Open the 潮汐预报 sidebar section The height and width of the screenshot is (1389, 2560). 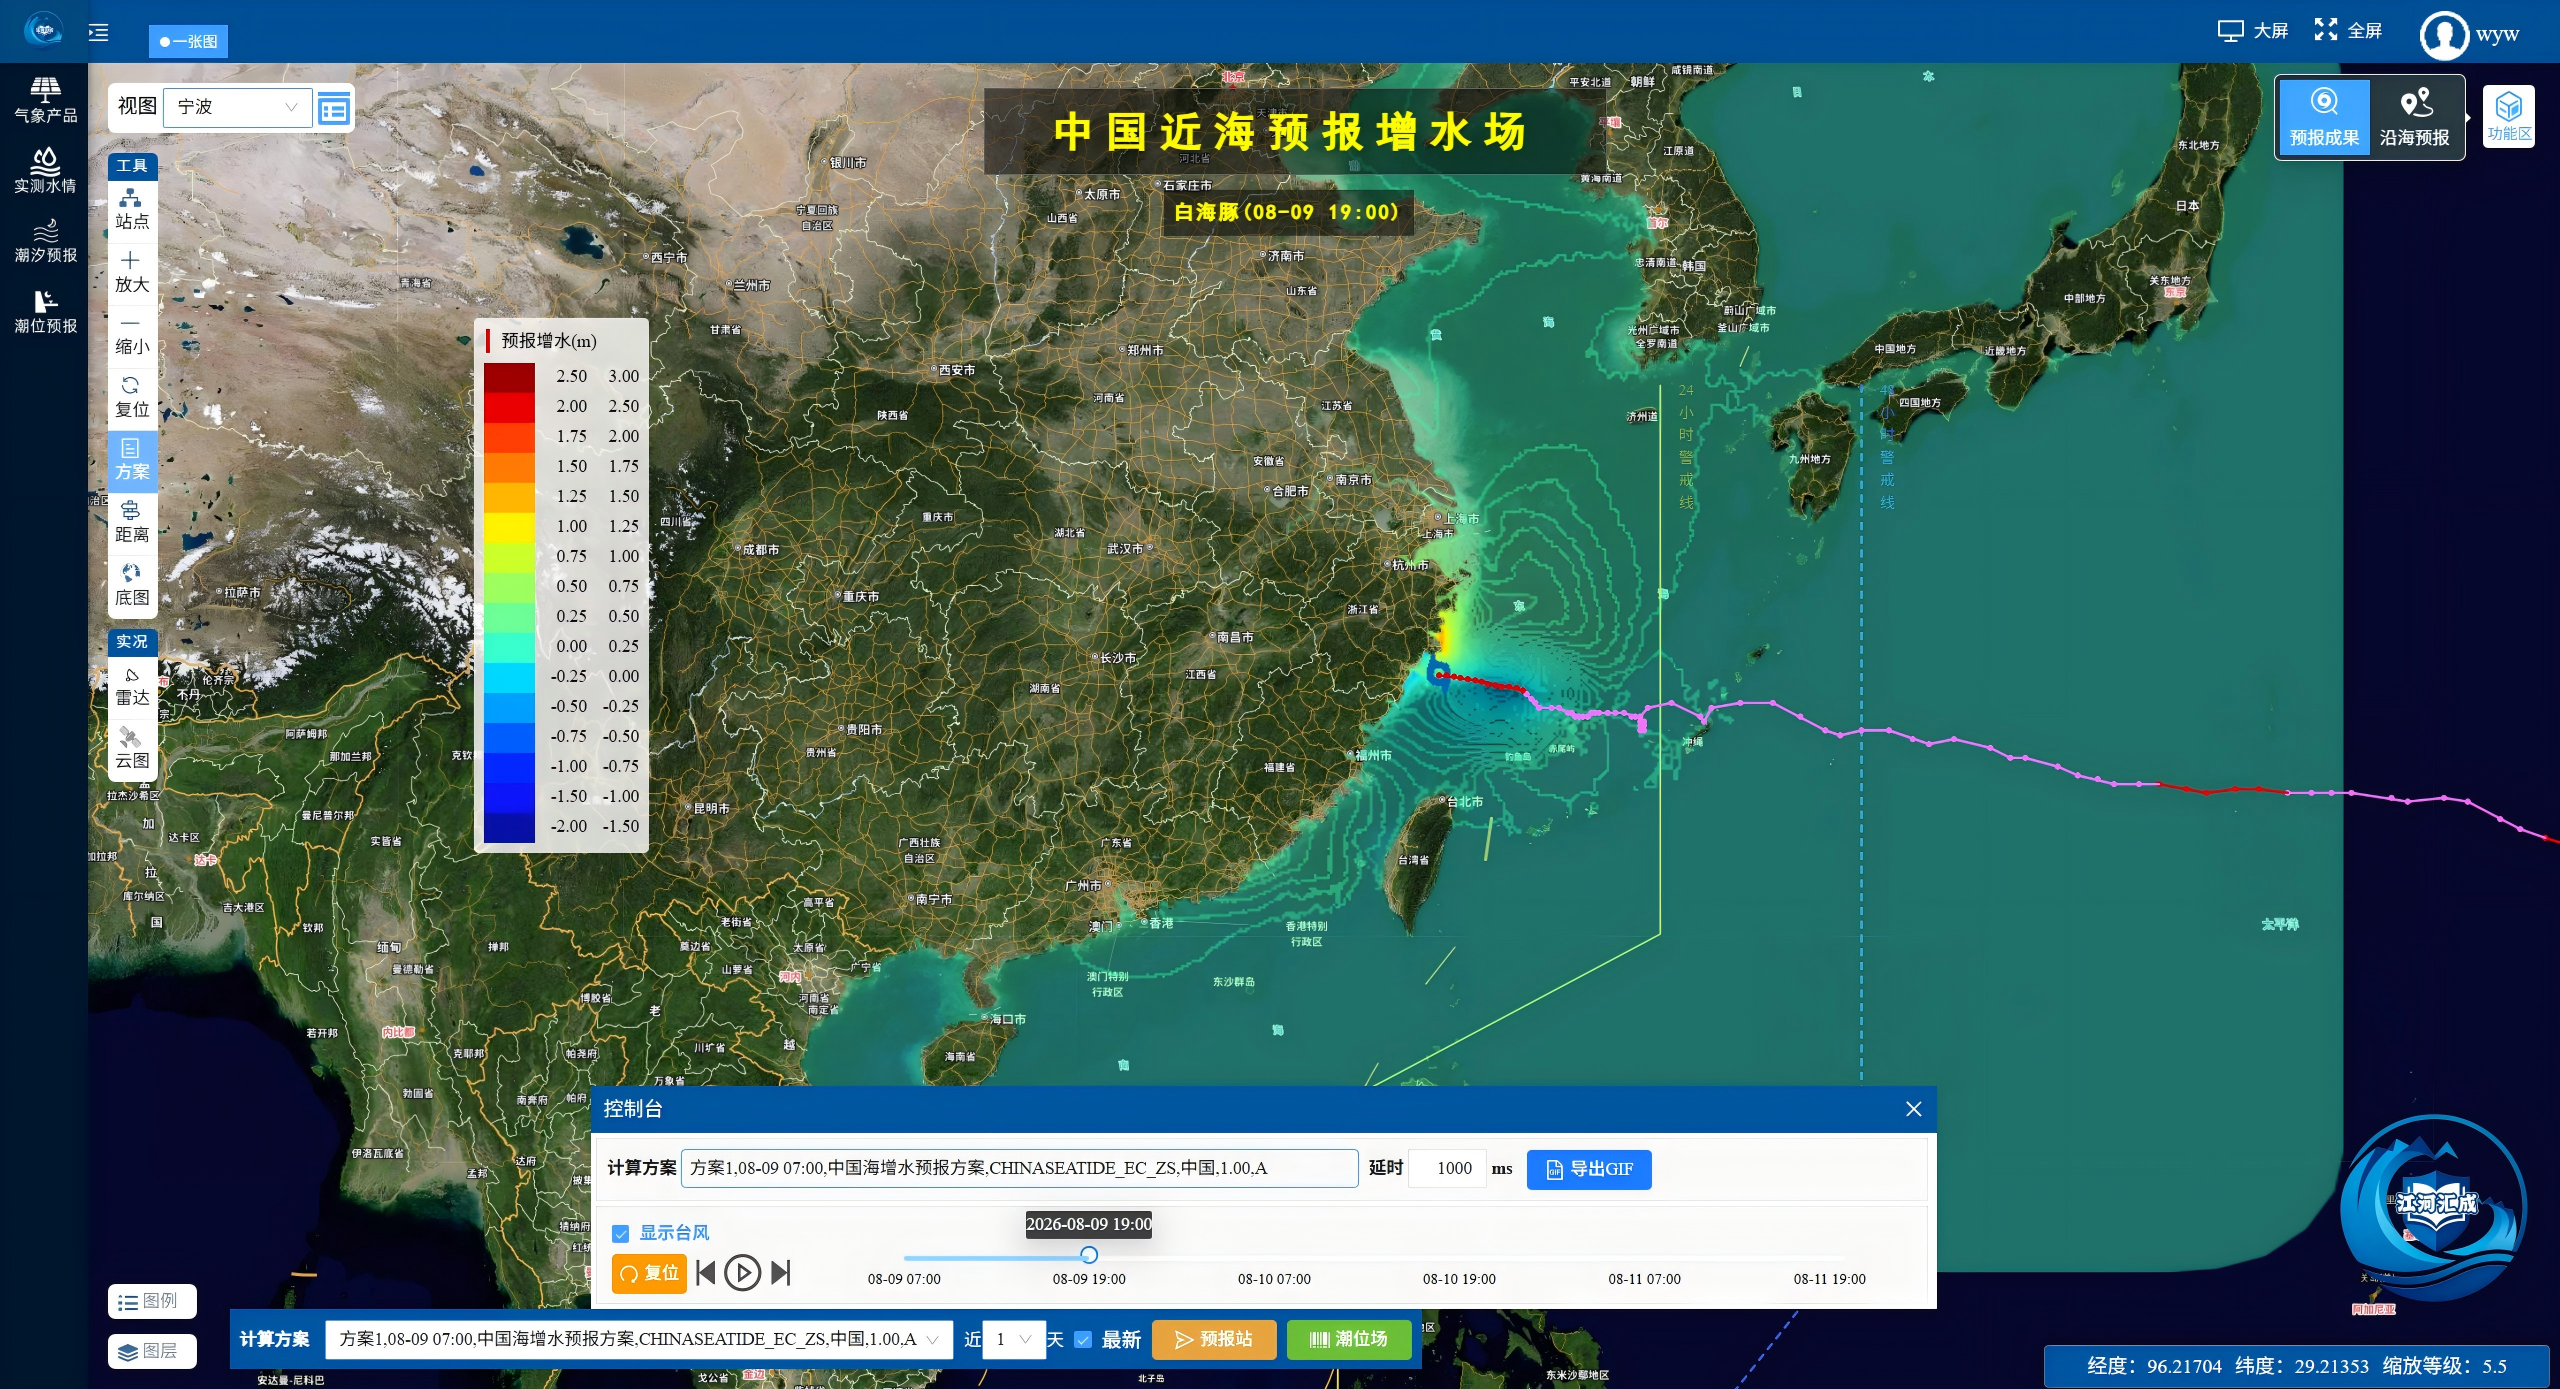(x=45, y=241)
